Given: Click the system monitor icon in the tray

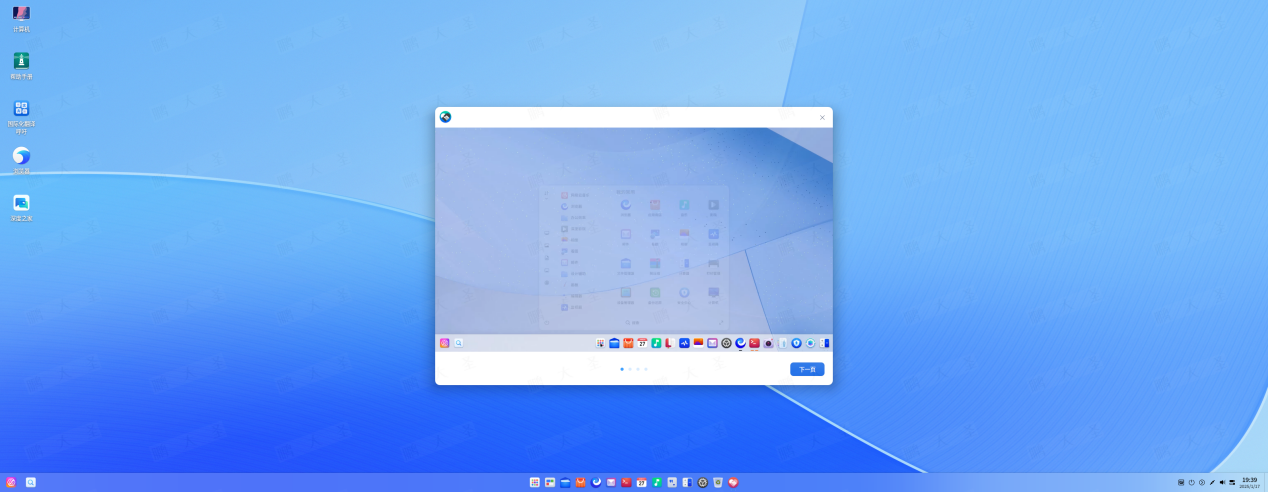Looking at the screenshot, I should coord(1181,482).
